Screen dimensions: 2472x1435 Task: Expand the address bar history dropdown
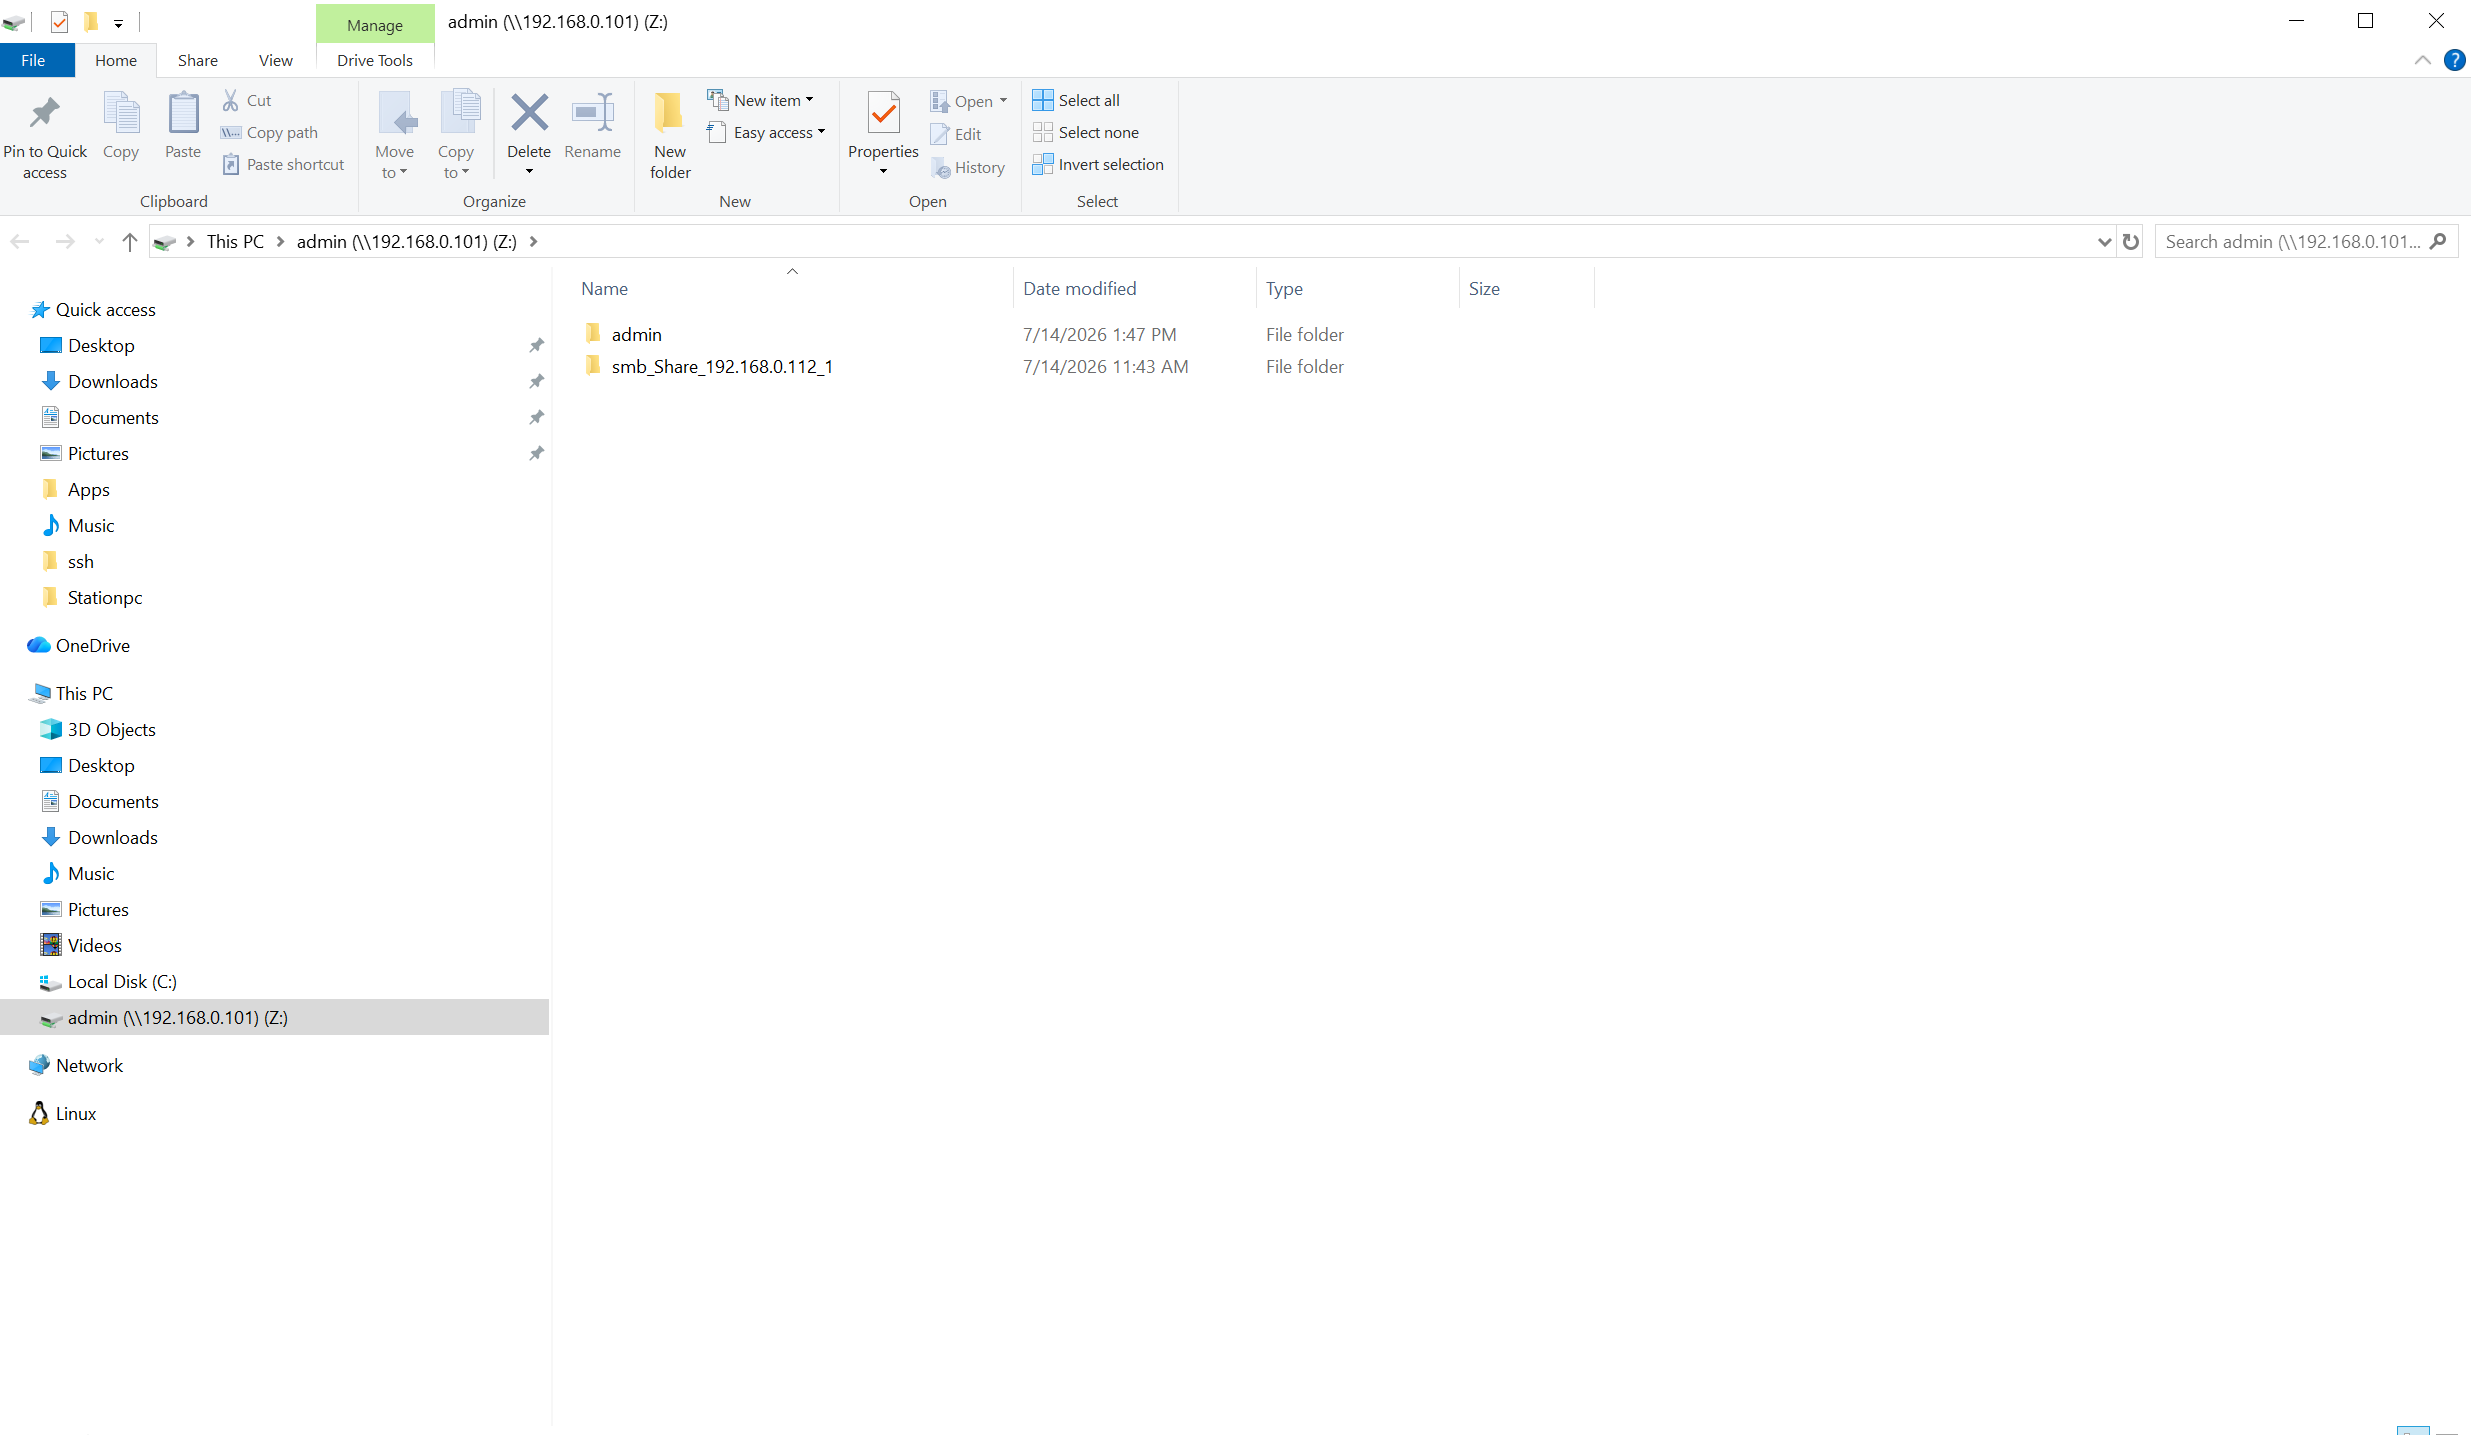click(x=2104, y=241)
